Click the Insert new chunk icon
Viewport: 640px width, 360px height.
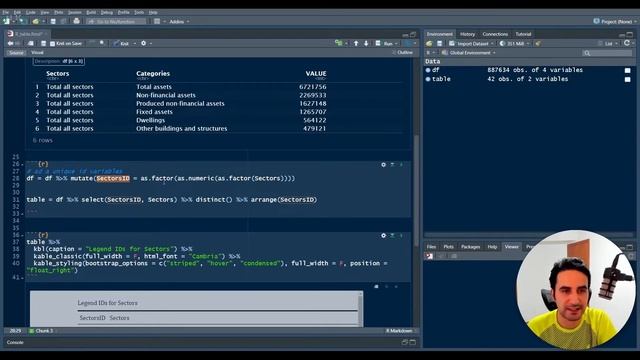pyautogui.click(x=339, y=43)
